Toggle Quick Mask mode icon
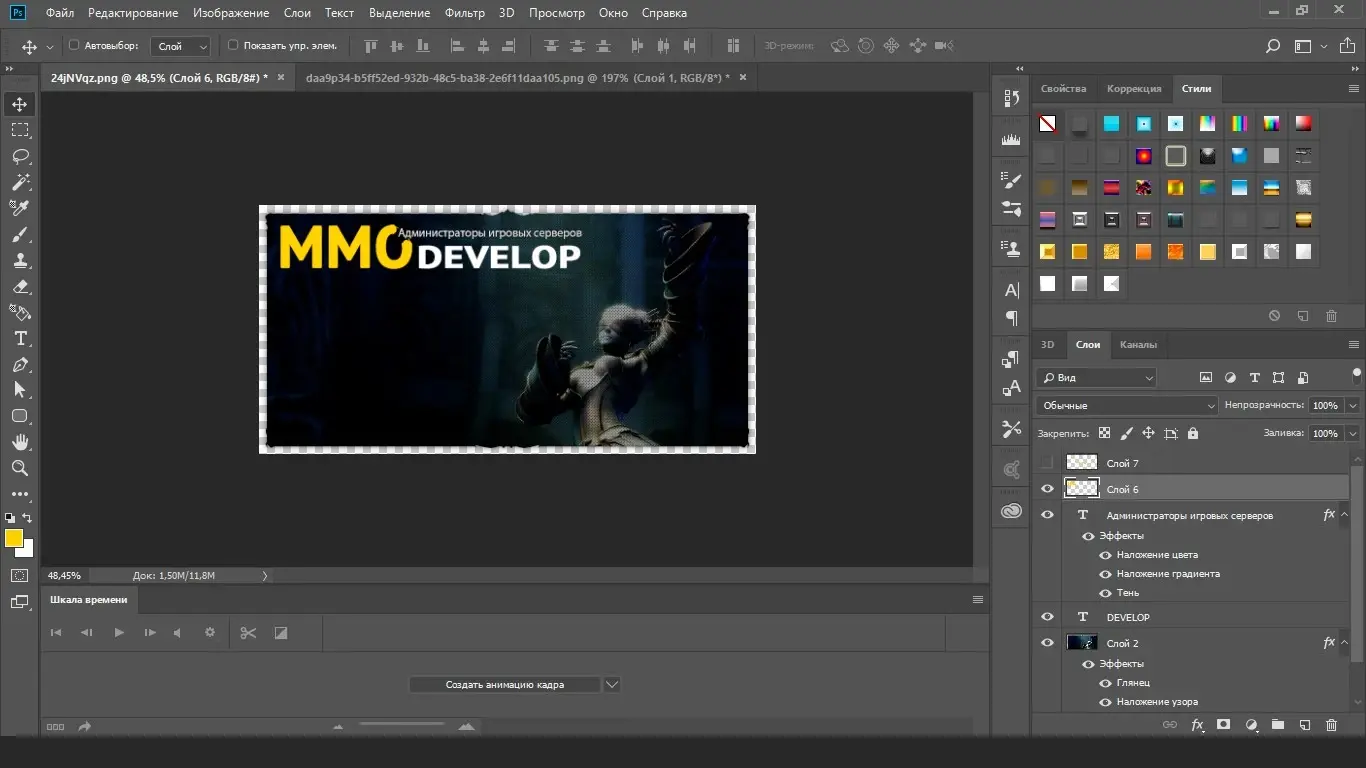 pos(19,576)
